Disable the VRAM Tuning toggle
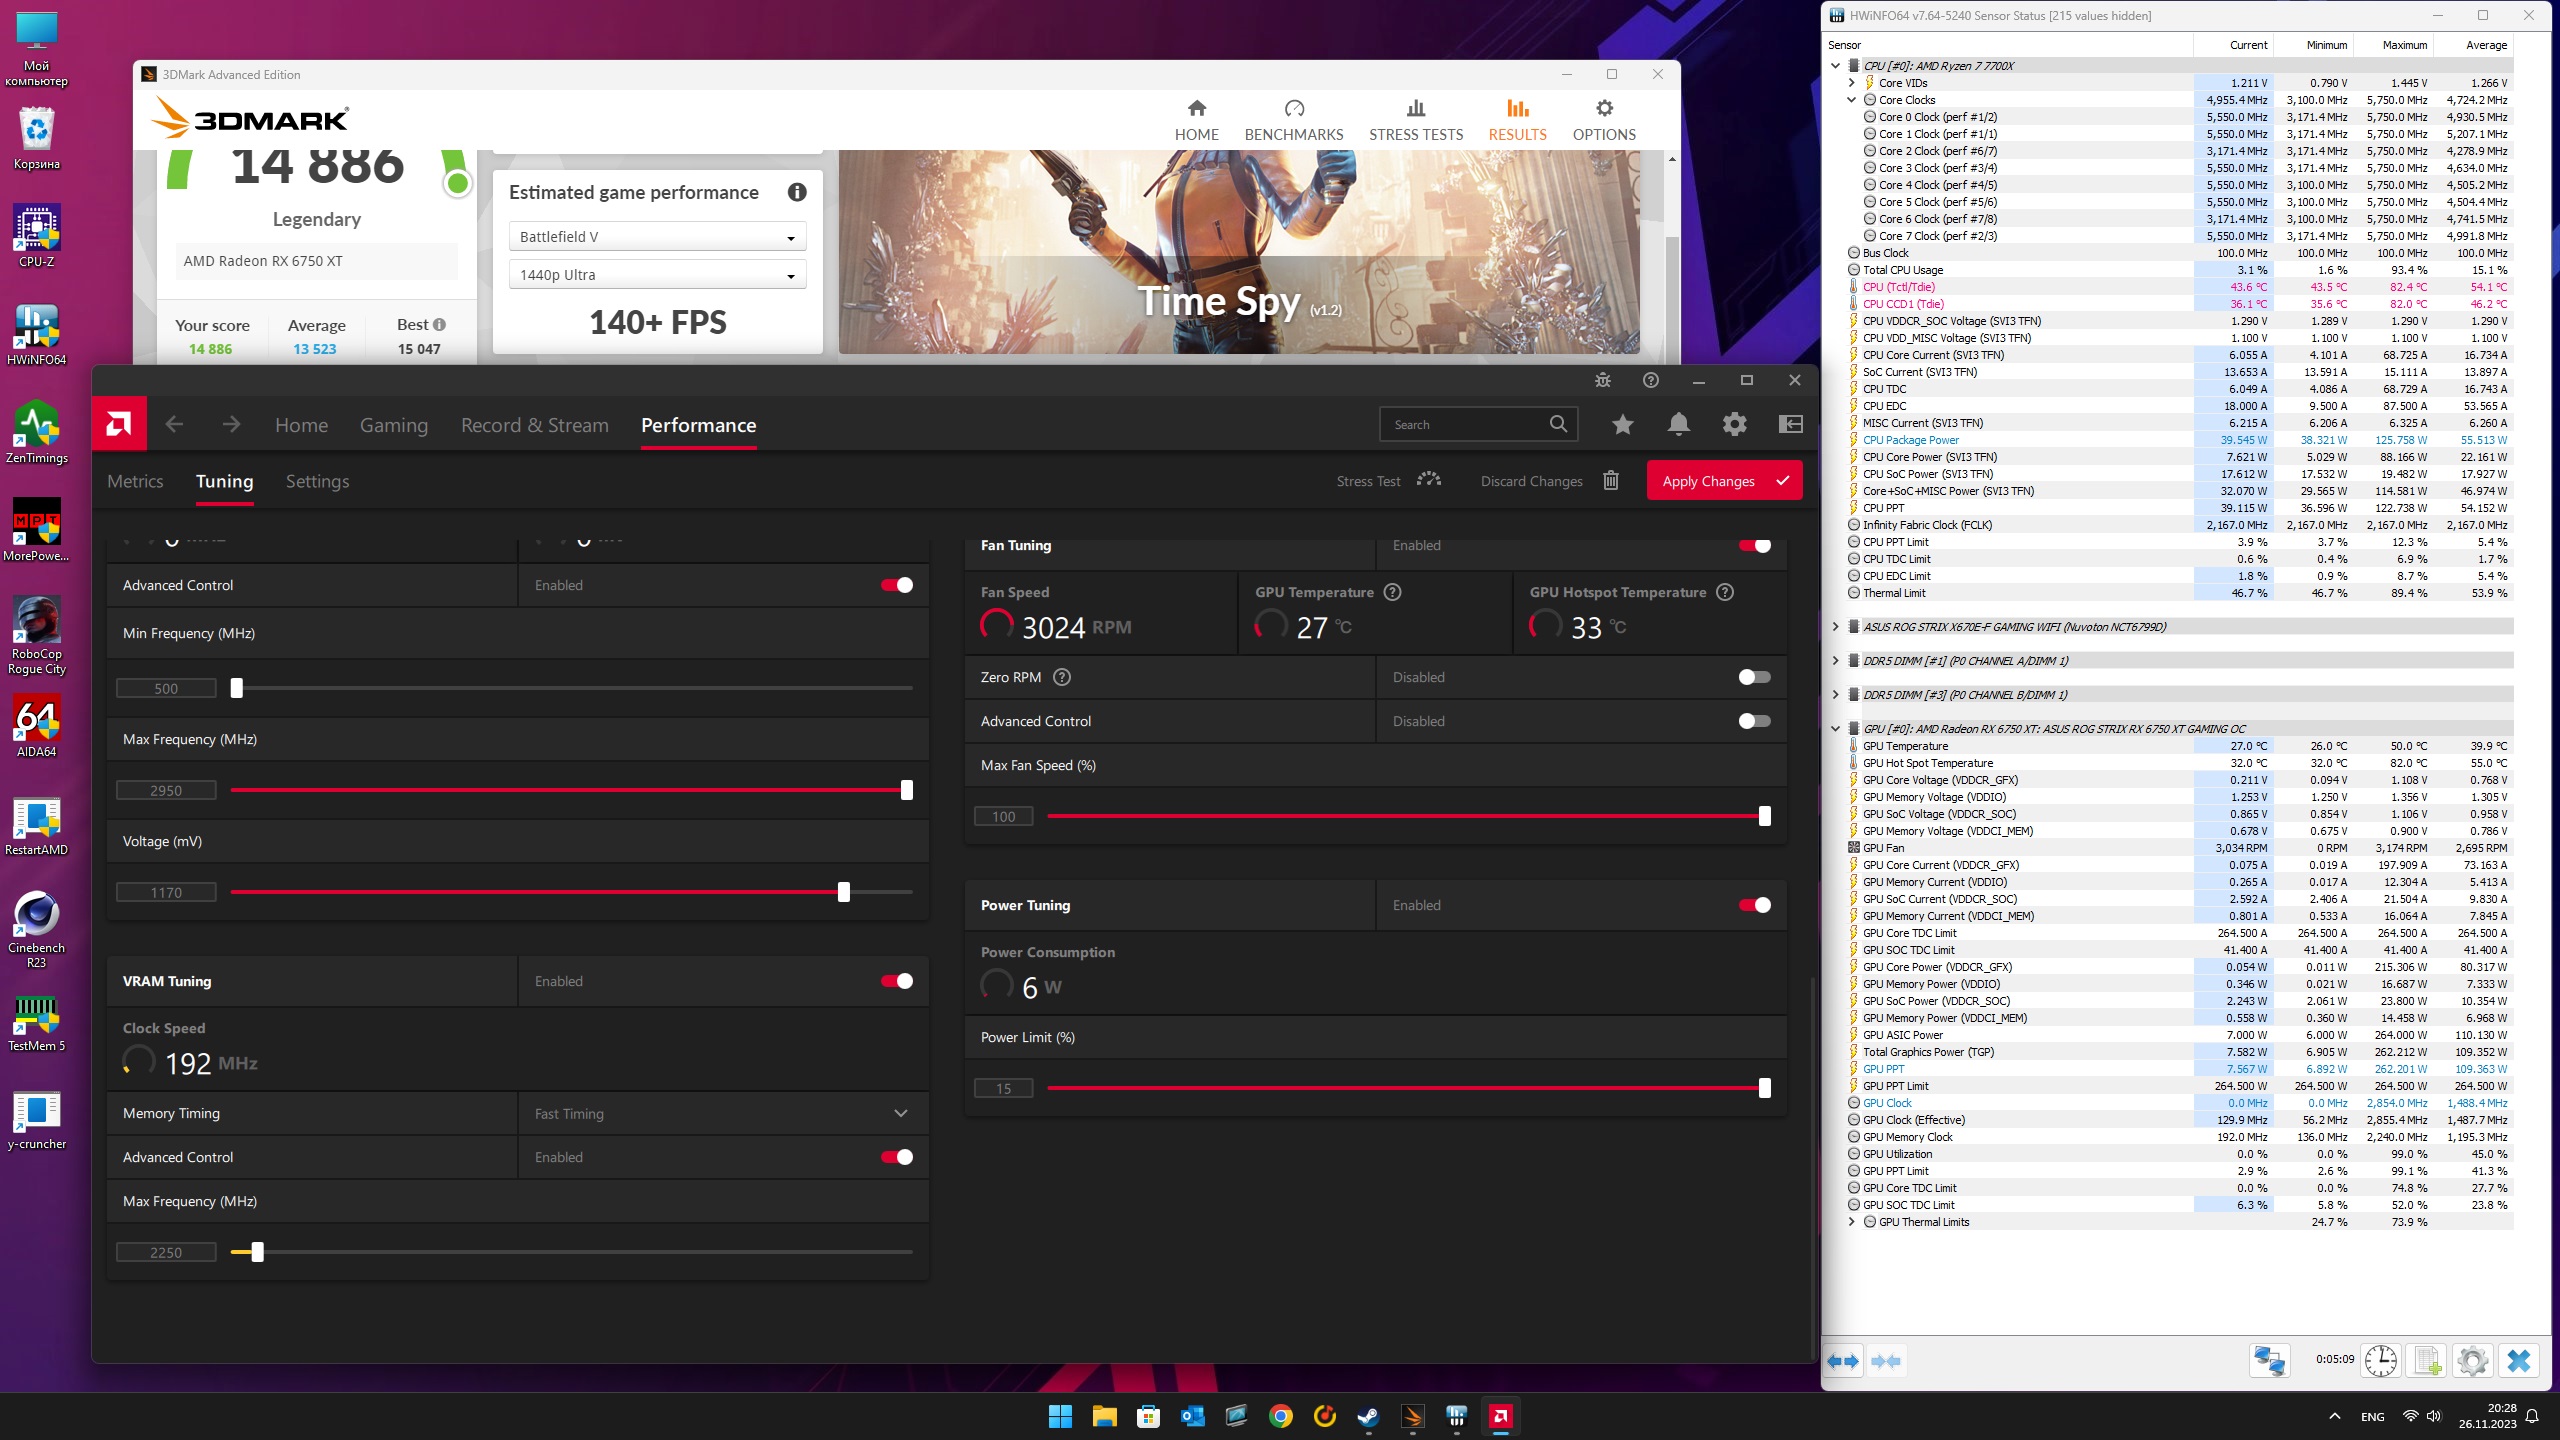This screenshot has height=1440, width=2560. pyautogui.click(x=896, y=981)
